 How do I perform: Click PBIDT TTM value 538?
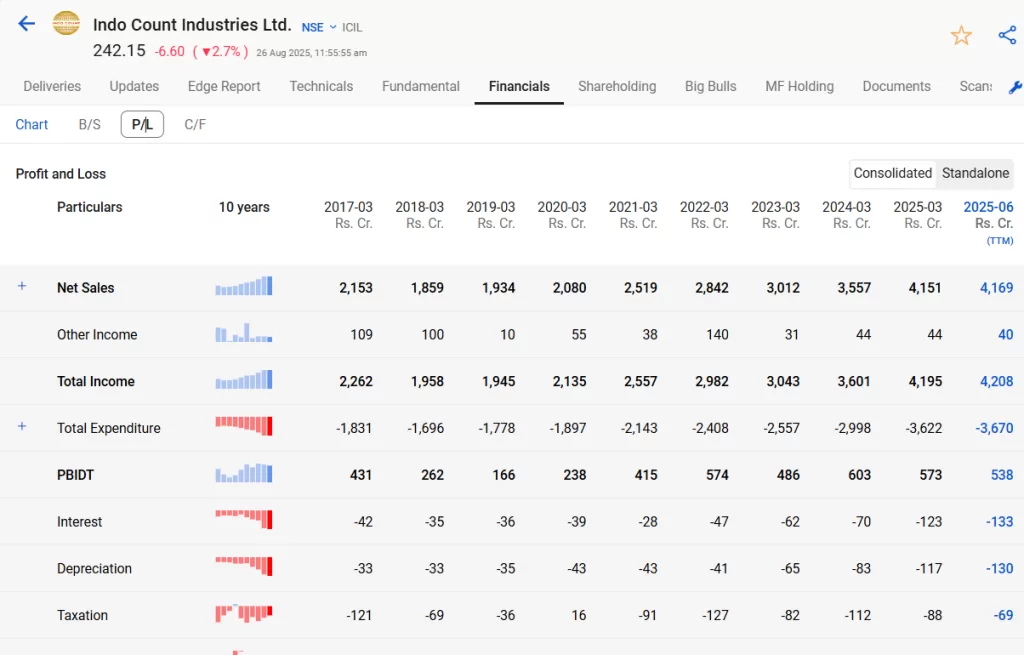[x=1002, y=475]
